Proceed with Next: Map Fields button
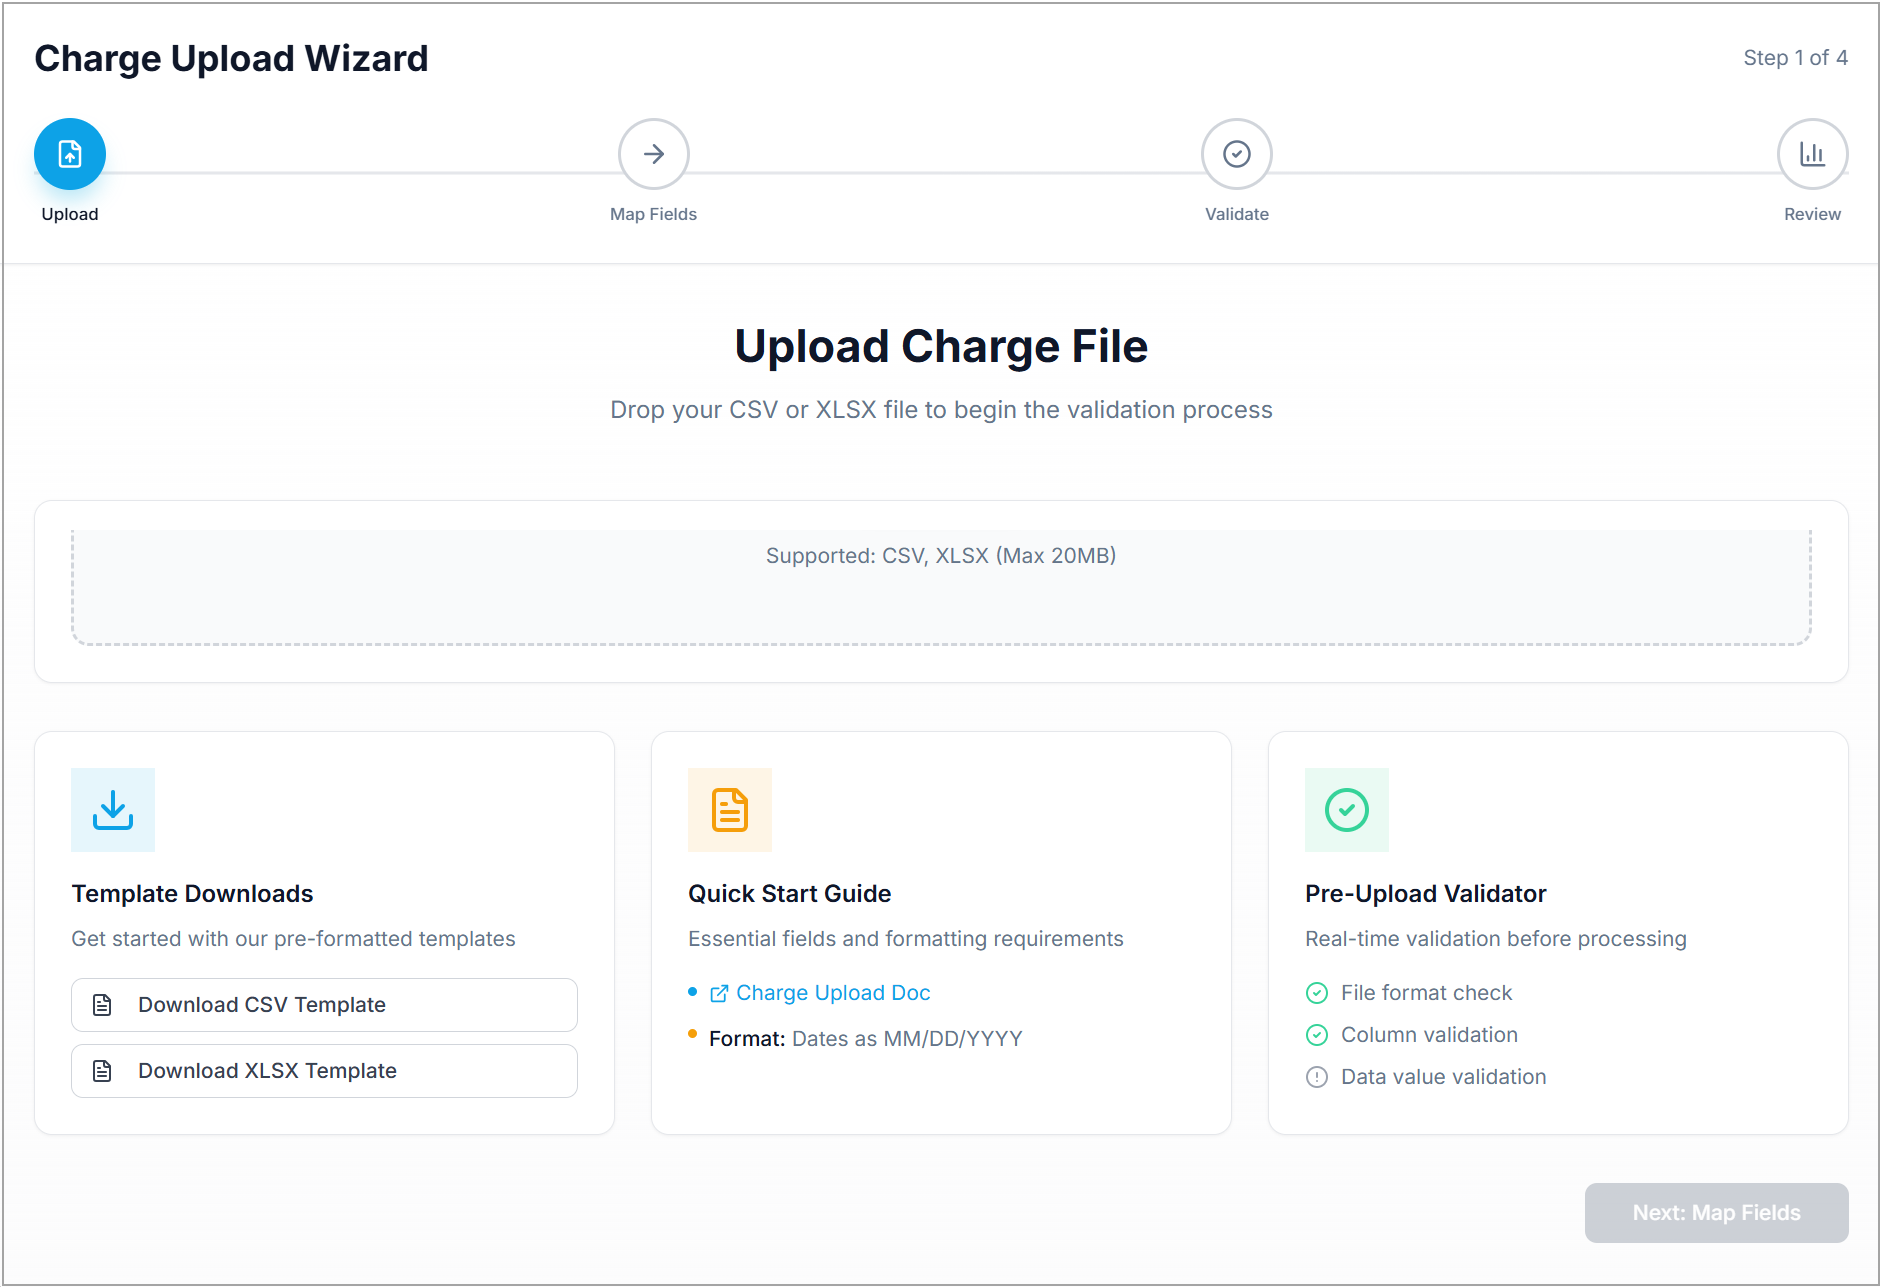1880x1287 pixels. coord(1716,1213)
